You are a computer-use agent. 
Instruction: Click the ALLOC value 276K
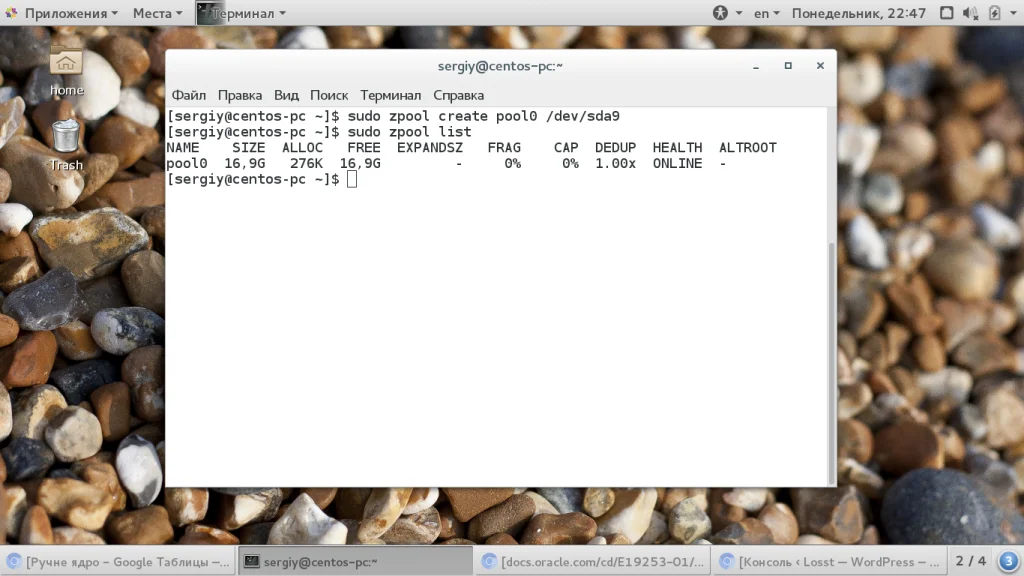[306, 163]
